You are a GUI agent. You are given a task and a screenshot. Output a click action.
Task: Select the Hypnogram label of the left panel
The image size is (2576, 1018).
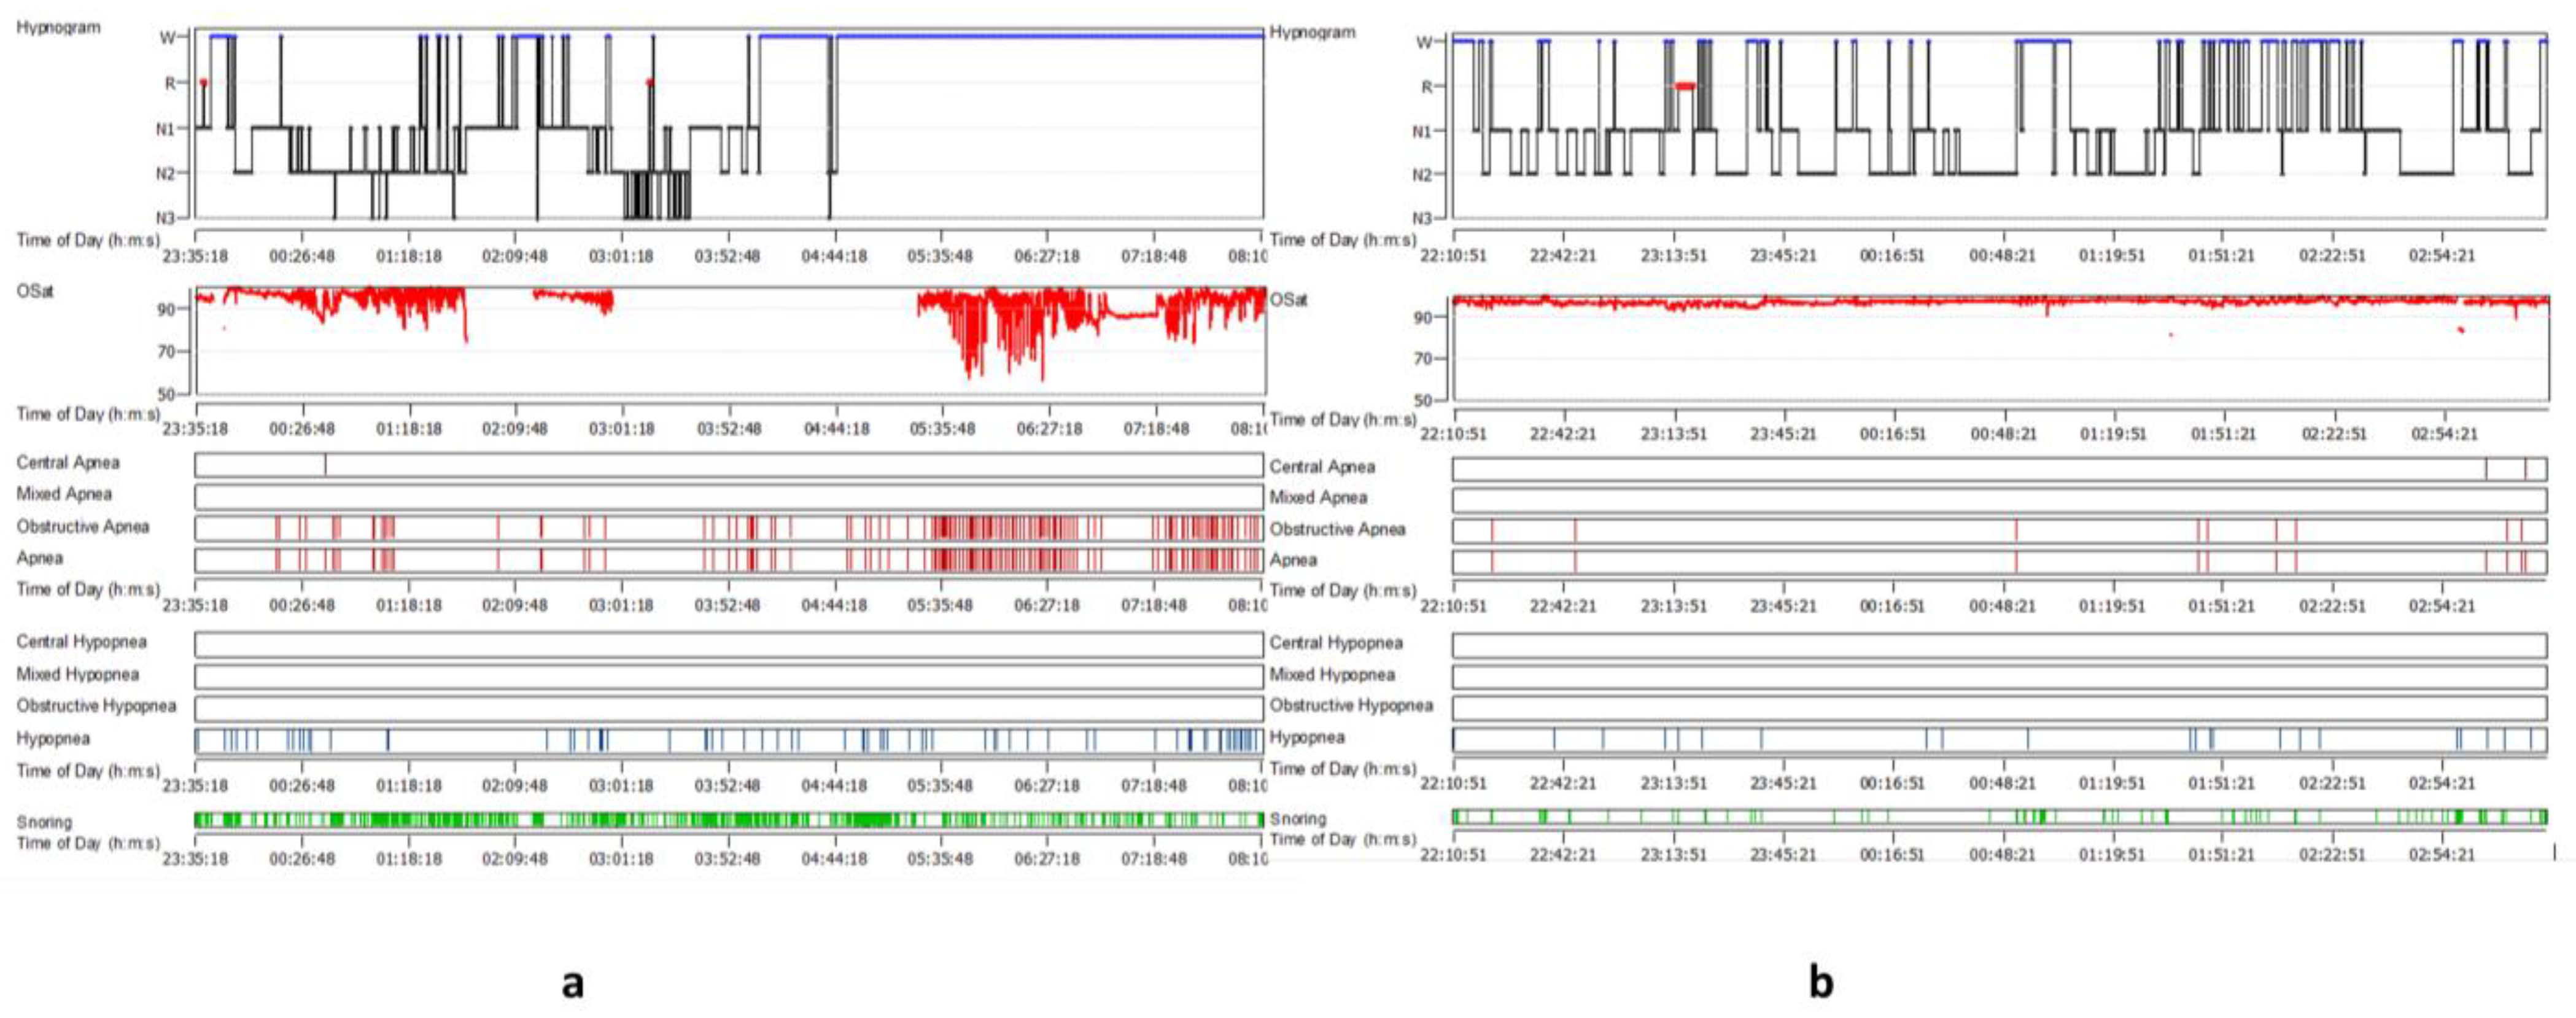pyautogui.click(x=58, y=27)
